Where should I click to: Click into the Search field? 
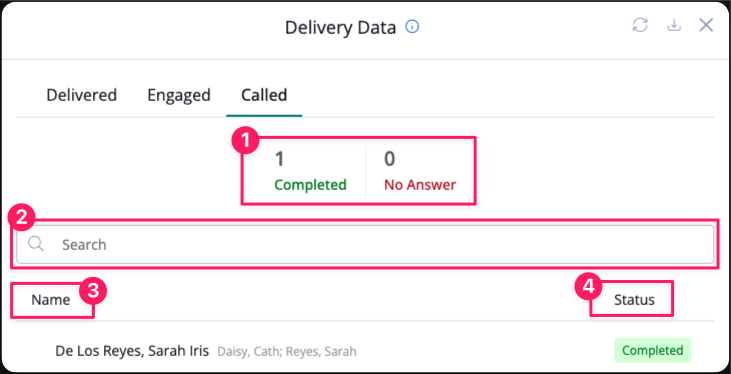(x=365, y=244)
